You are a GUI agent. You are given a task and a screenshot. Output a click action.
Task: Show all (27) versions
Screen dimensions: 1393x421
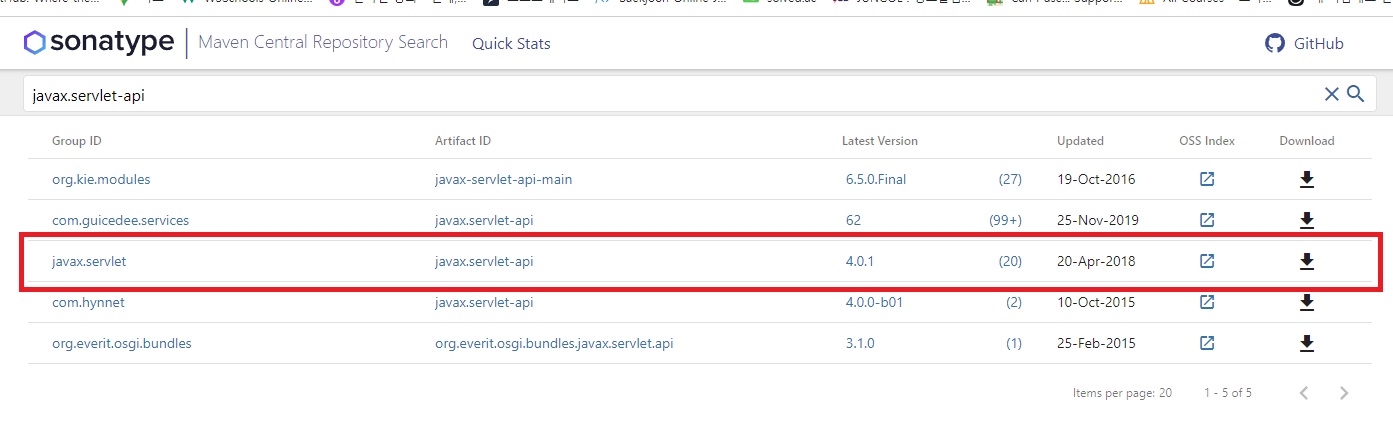[x=1010, y=180]
